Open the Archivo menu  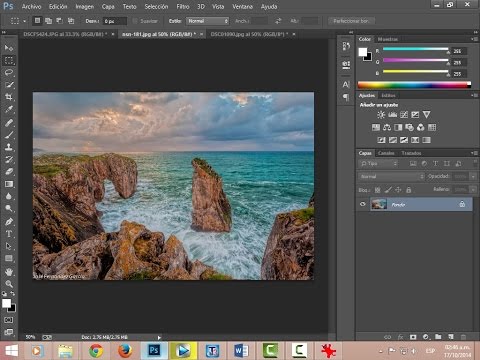click(31, 7)
